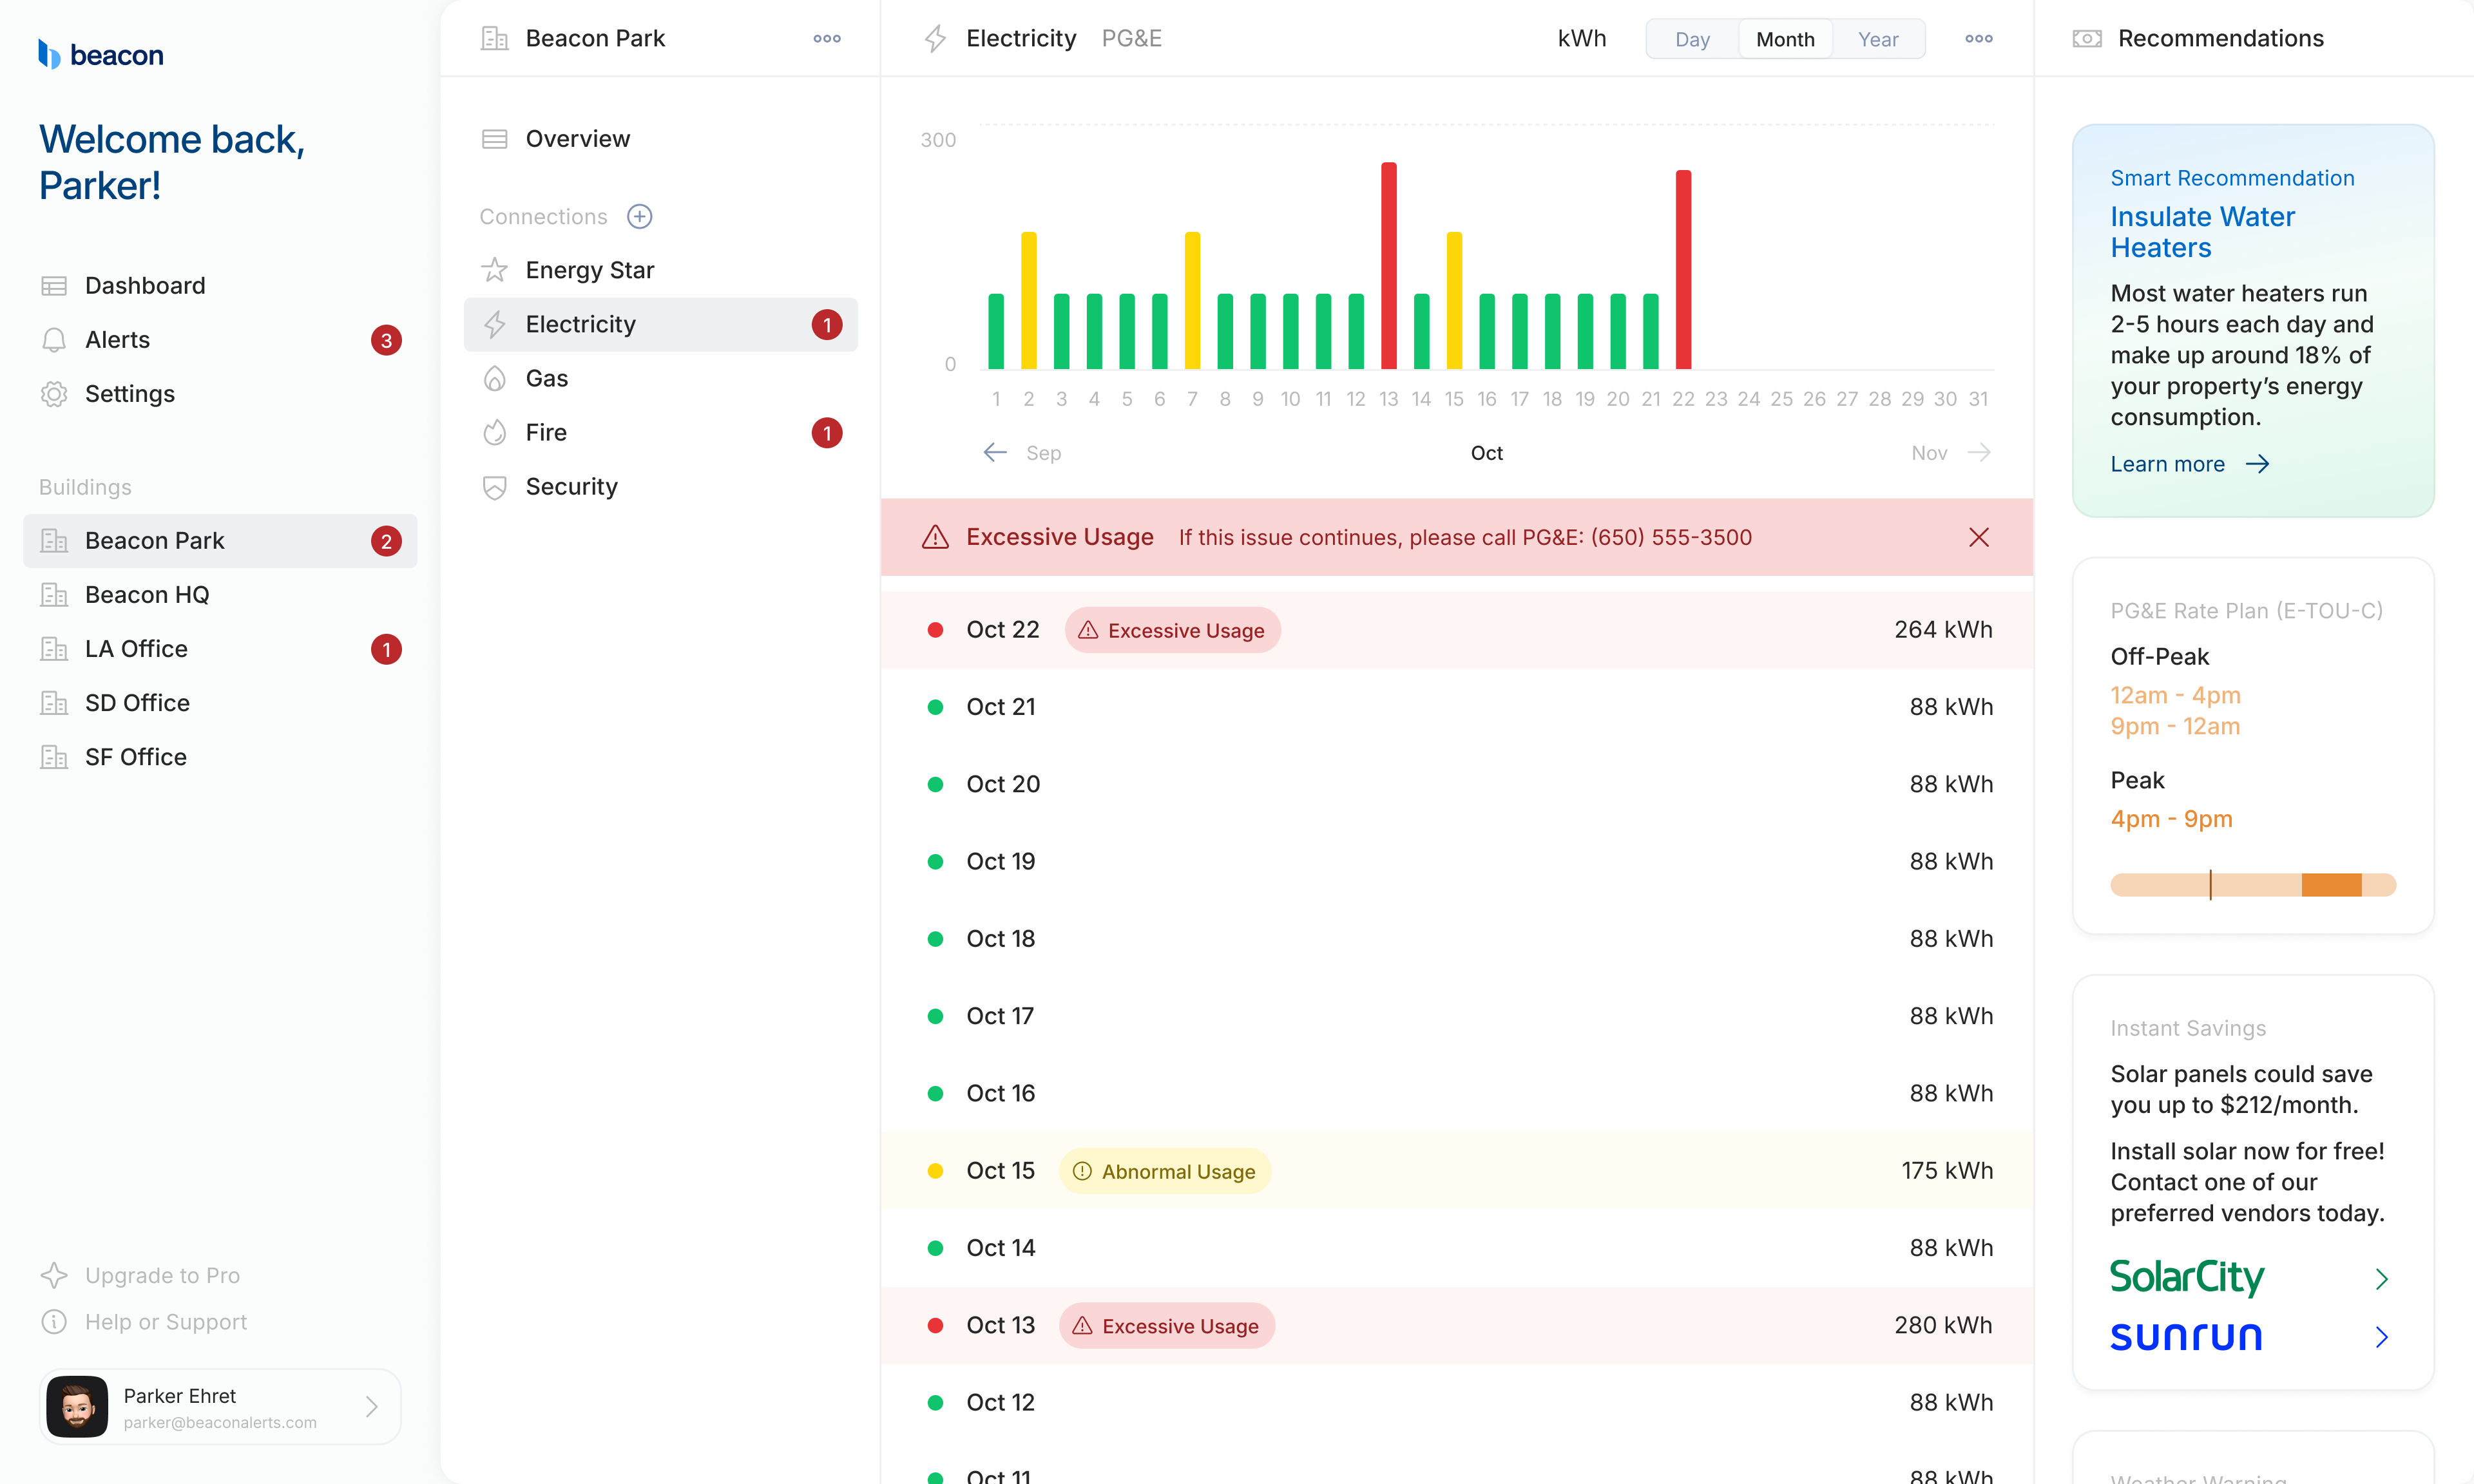This screenshot has width=2474, height=1484.
Task: Click the Beacon Park building icon in header
Action: coord(494,38)
